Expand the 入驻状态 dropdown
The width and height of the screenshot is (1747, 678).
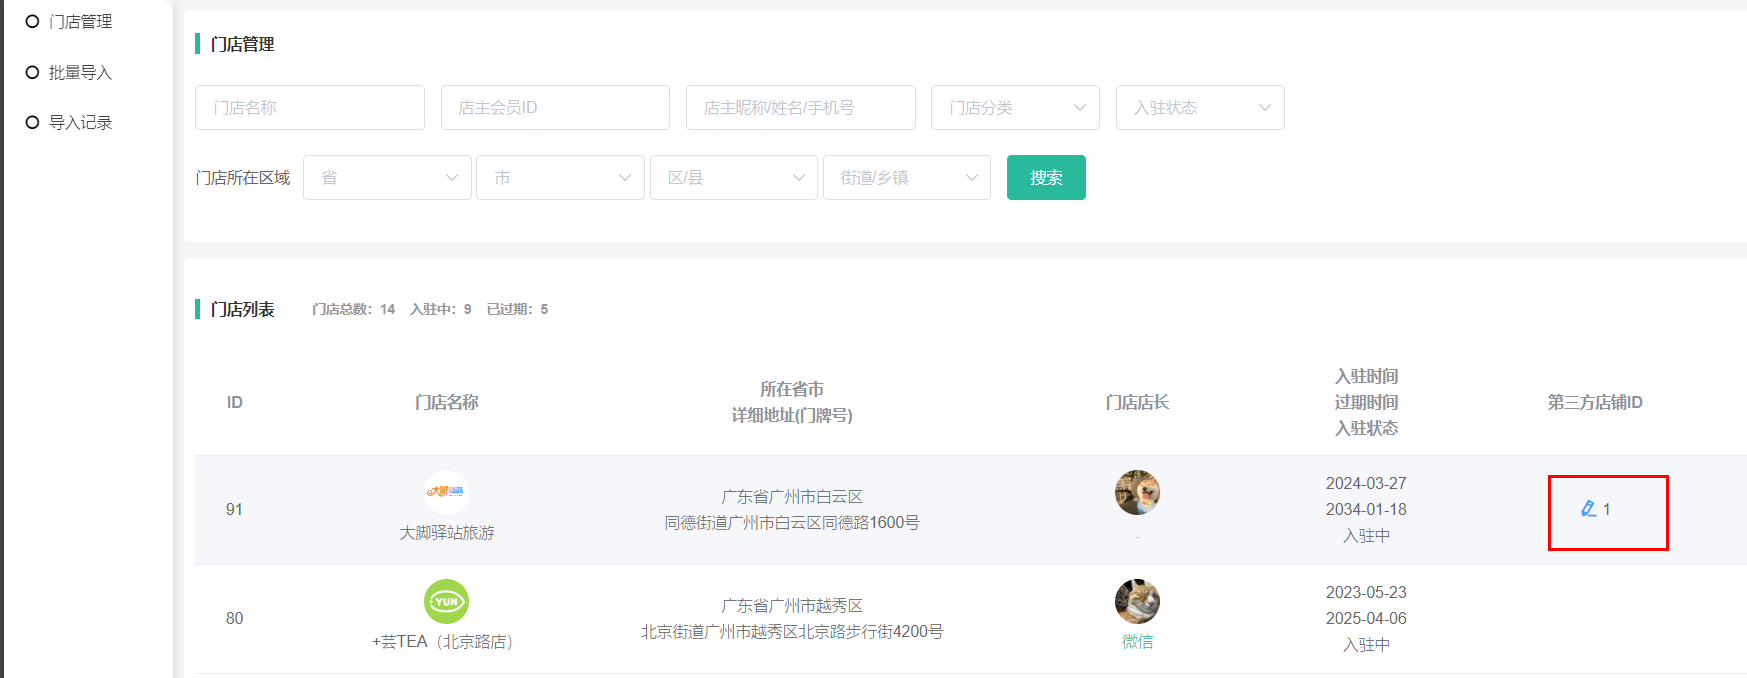click(1199, 107)
